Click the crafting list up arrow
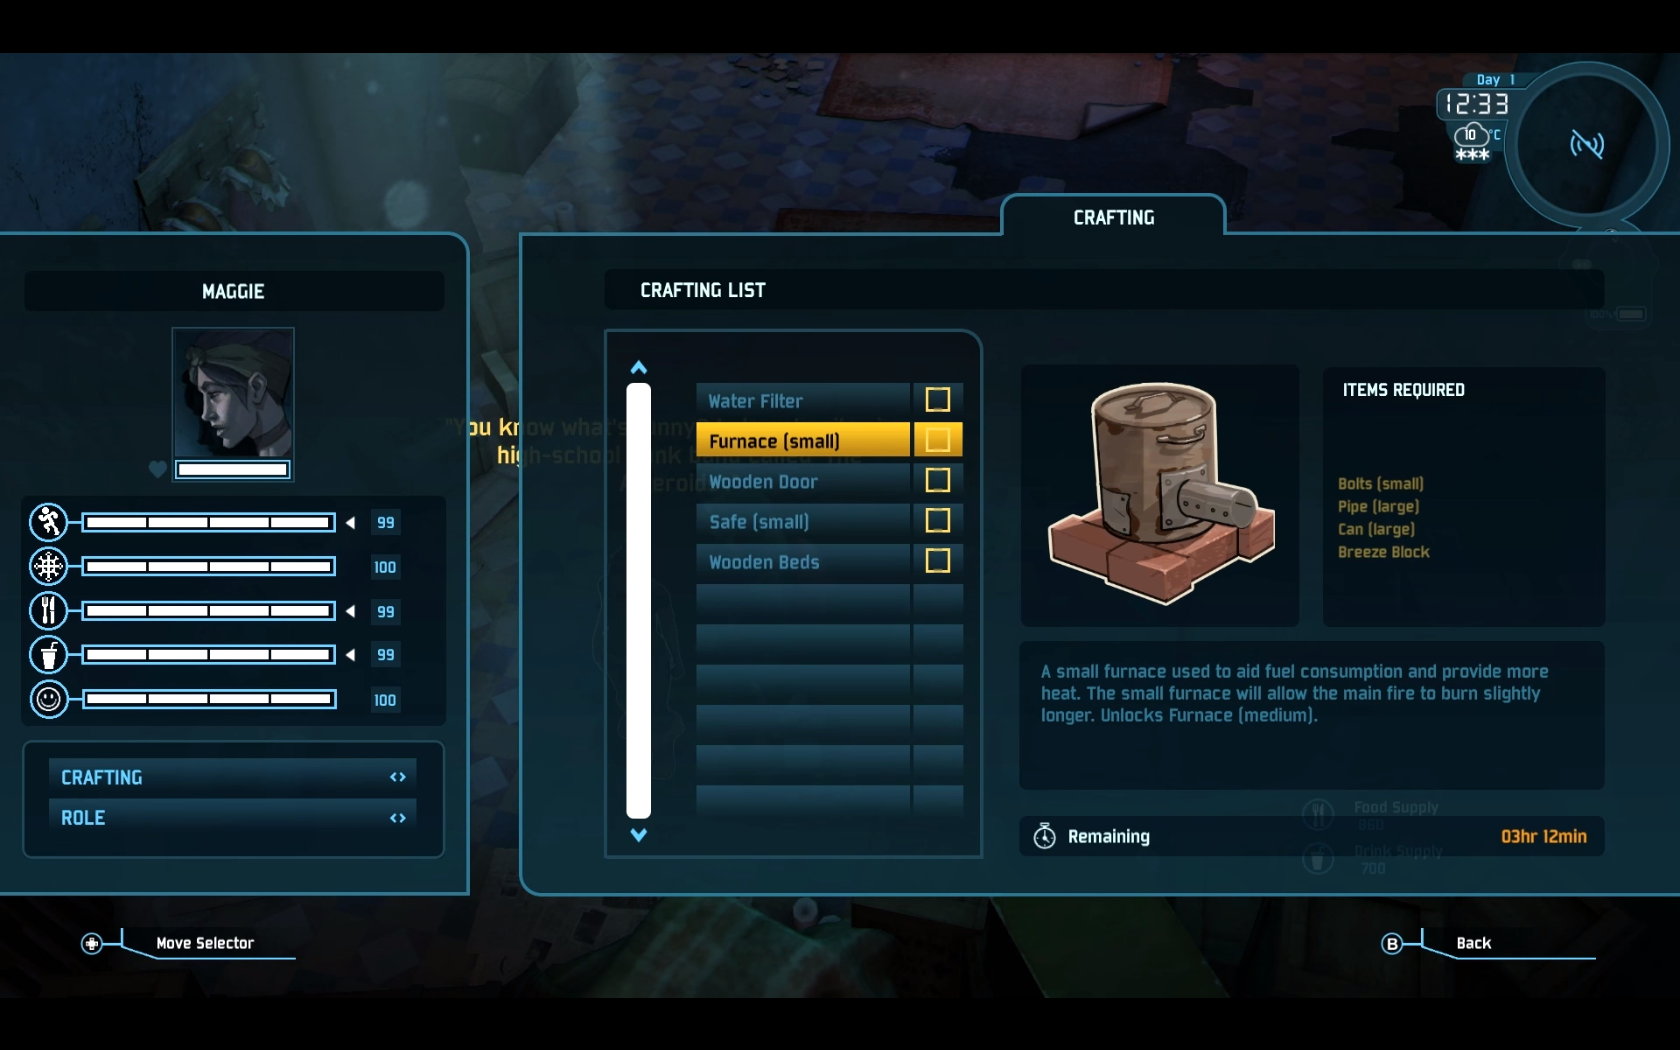 point(639,367)
